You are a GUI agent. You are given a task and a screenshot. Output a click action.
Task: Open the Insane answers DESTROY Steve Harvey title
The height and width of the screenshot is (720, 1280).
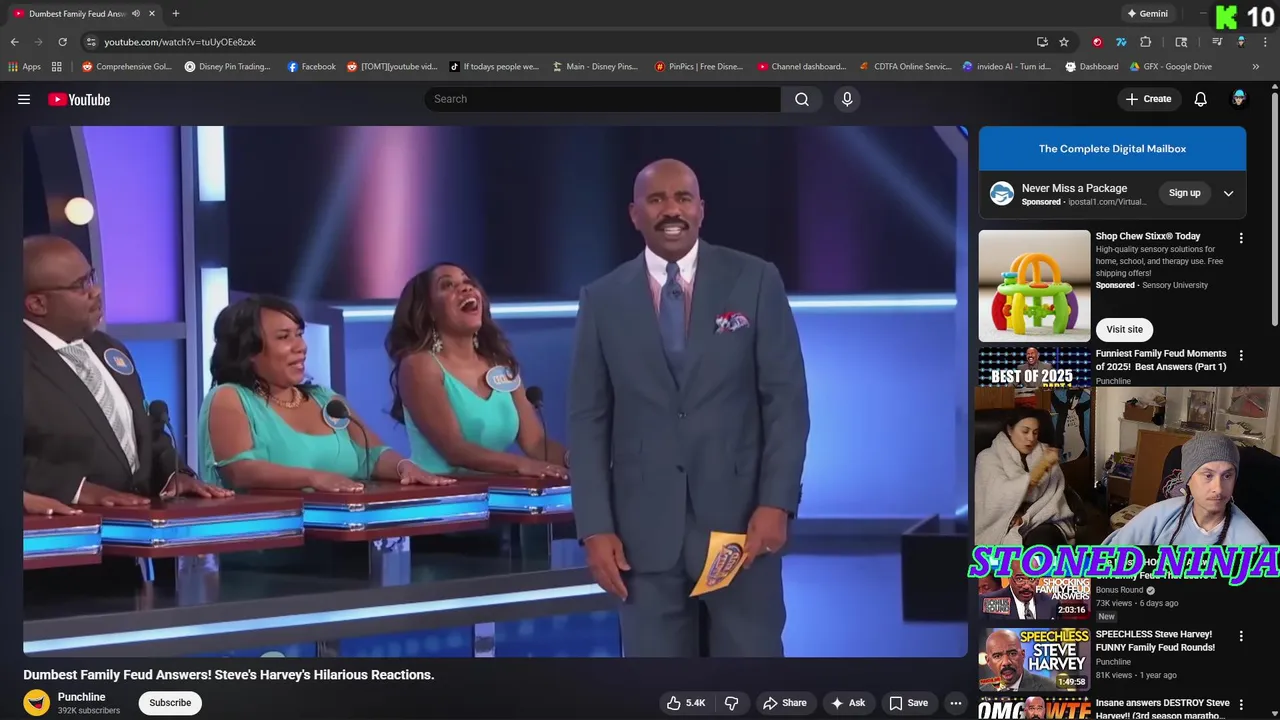pos(1162,709)
